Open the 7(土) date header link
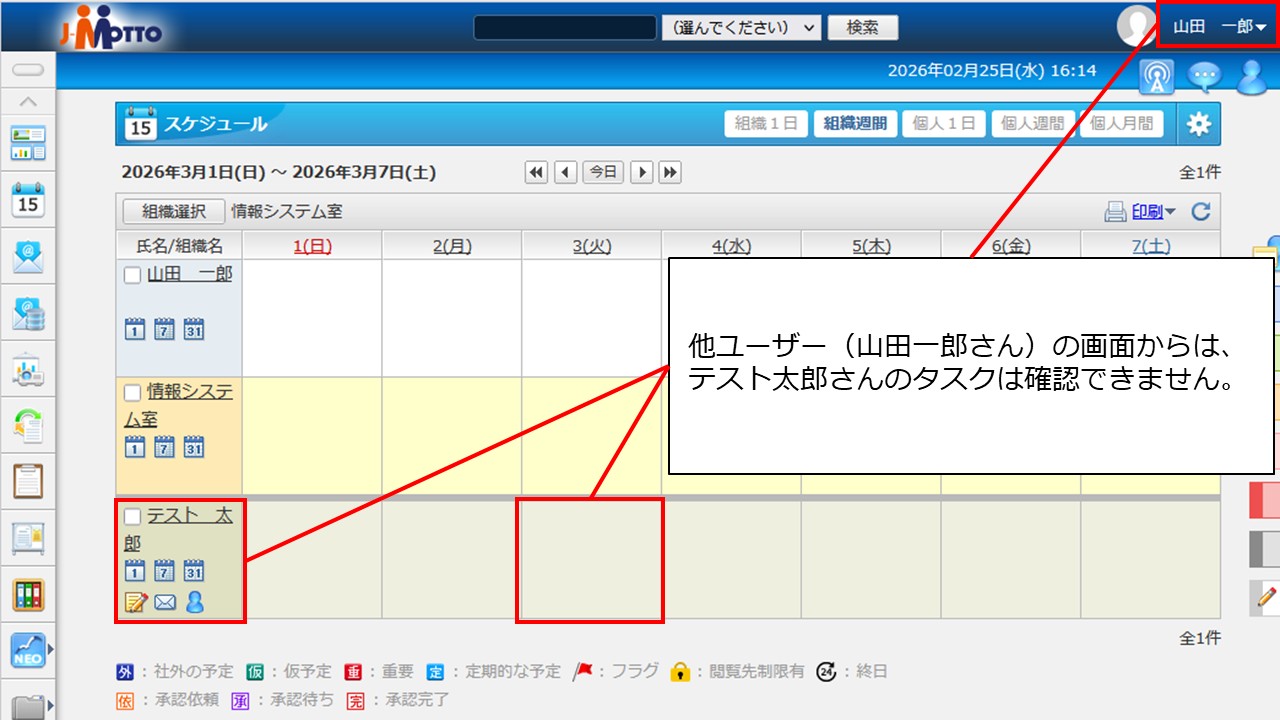 [x=1151, y=246]
